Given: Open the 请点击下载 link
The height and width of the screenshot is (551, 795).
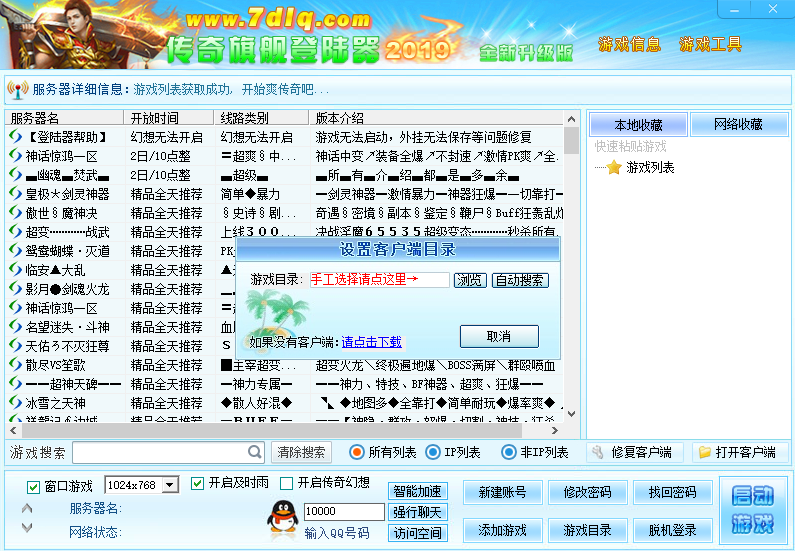Looking at the screenshot, I should (372, 342).
